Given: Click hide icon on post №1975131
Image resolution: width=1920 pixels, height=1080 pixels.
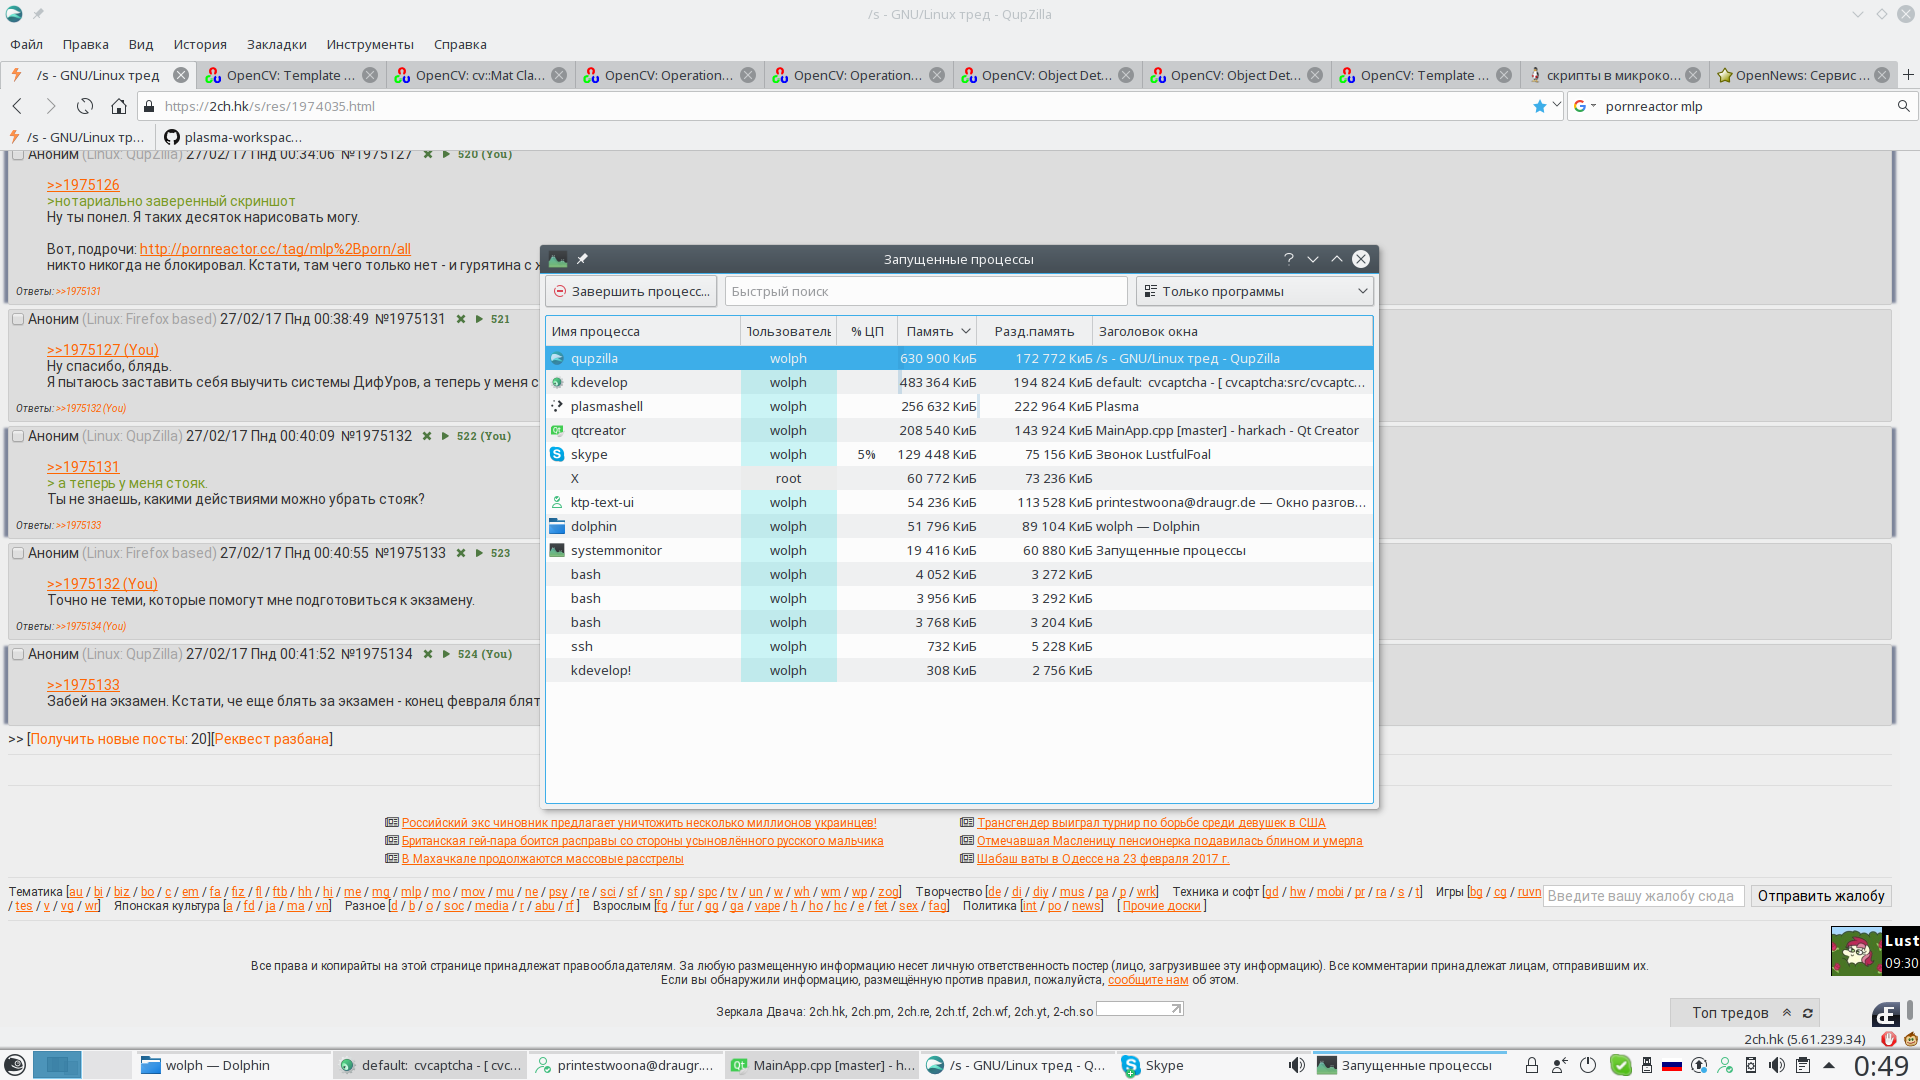Looking at the screenshot, I should (x=461, y=319).
